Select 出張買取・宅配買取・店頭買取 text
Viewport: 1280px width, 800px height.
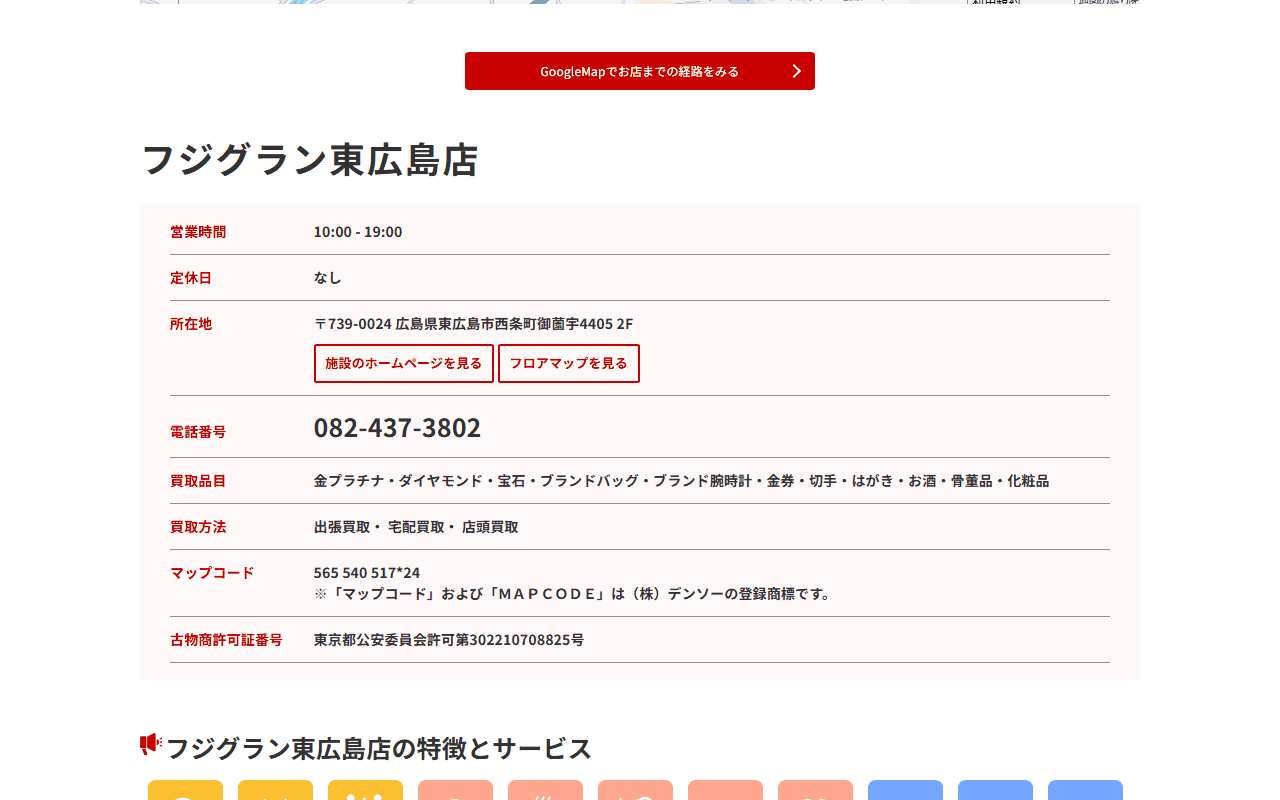[416, 527]
